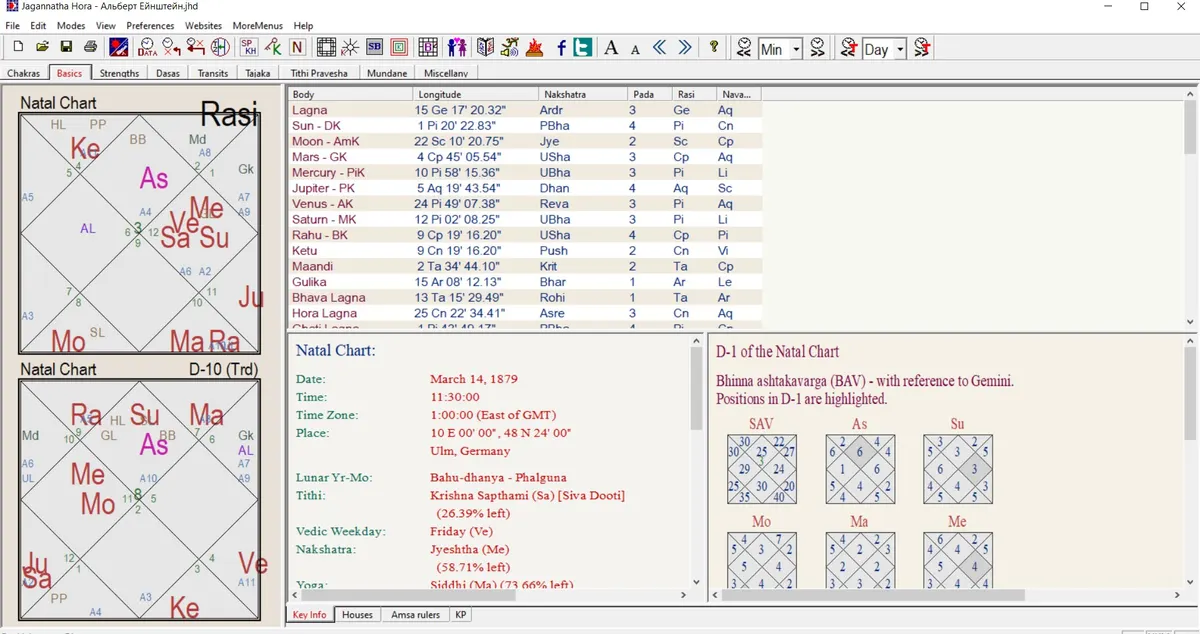Screen dimensions: 1200x634
Task: Click the yellow question mark help icon
Action: point(714,47)
